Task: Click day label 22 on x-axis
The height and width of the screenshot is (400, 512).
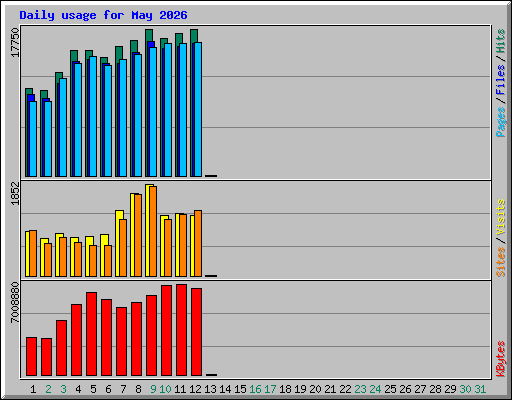Action: coord(345,389)
